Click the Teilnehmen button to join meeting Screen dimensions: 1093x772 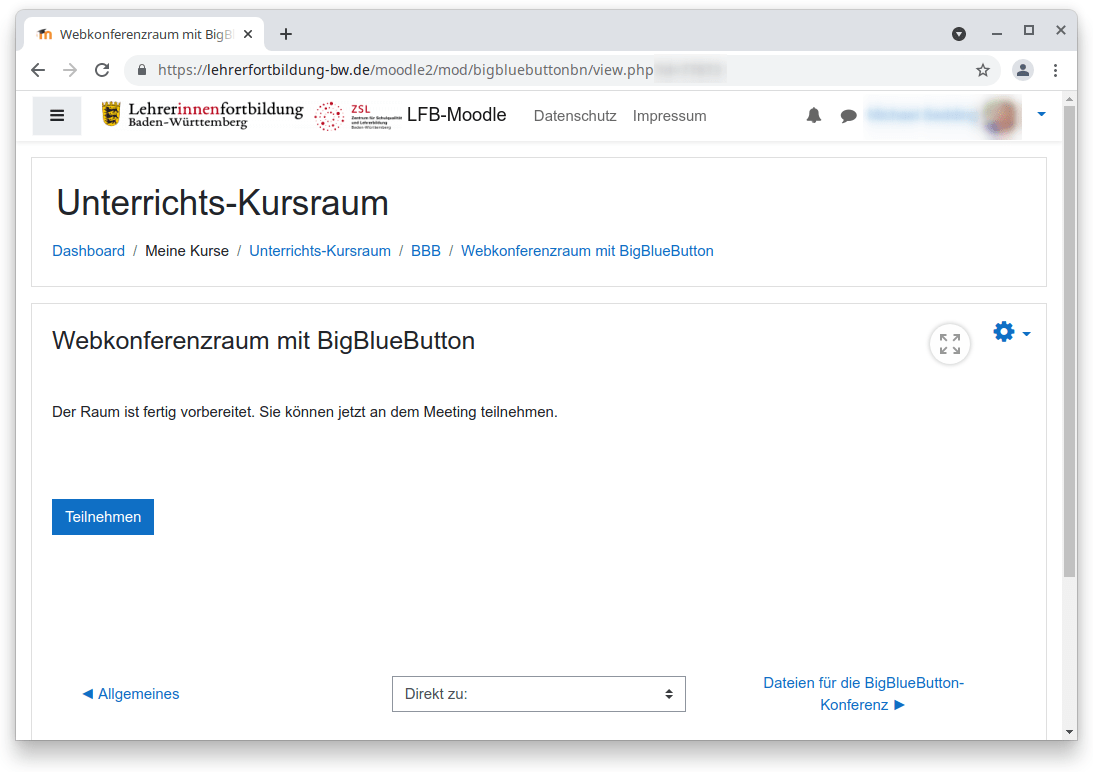point(103,517)
